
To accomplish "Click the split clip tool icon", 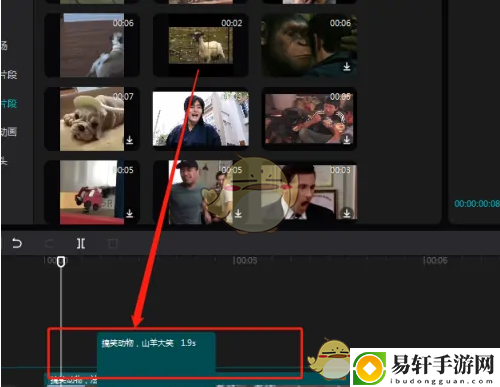I will [x=81, y=243].
